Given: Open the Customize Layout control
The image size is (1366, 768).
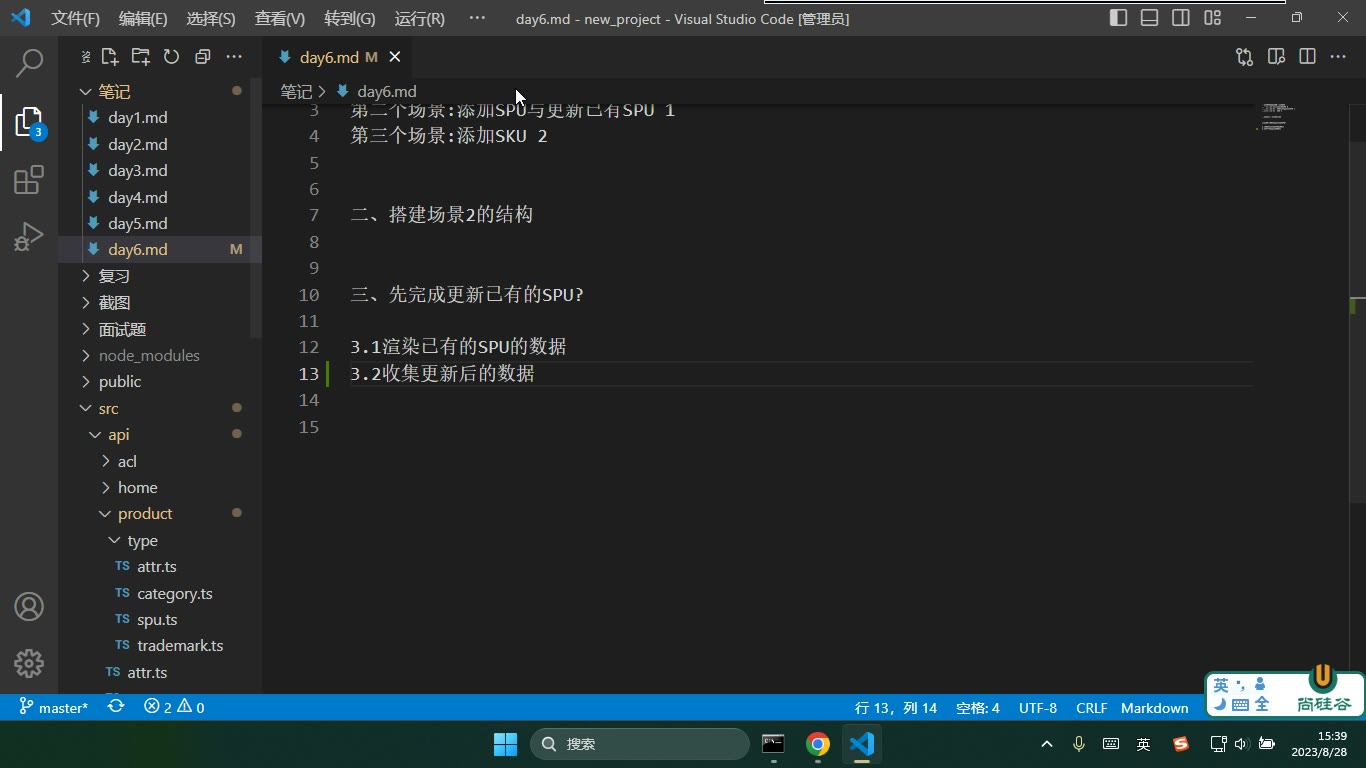Looking at the screenshot, I should (x=1212, y=18).
